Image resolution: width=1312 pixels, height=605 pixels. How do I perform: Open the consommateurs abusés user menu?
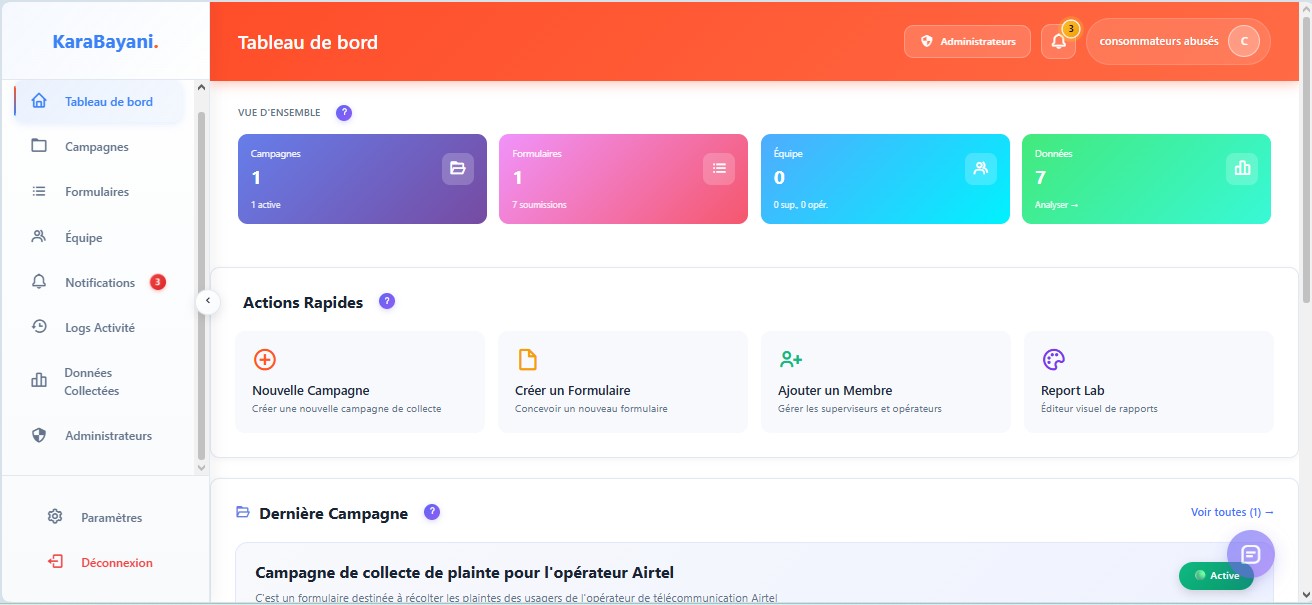point(1177,42)
